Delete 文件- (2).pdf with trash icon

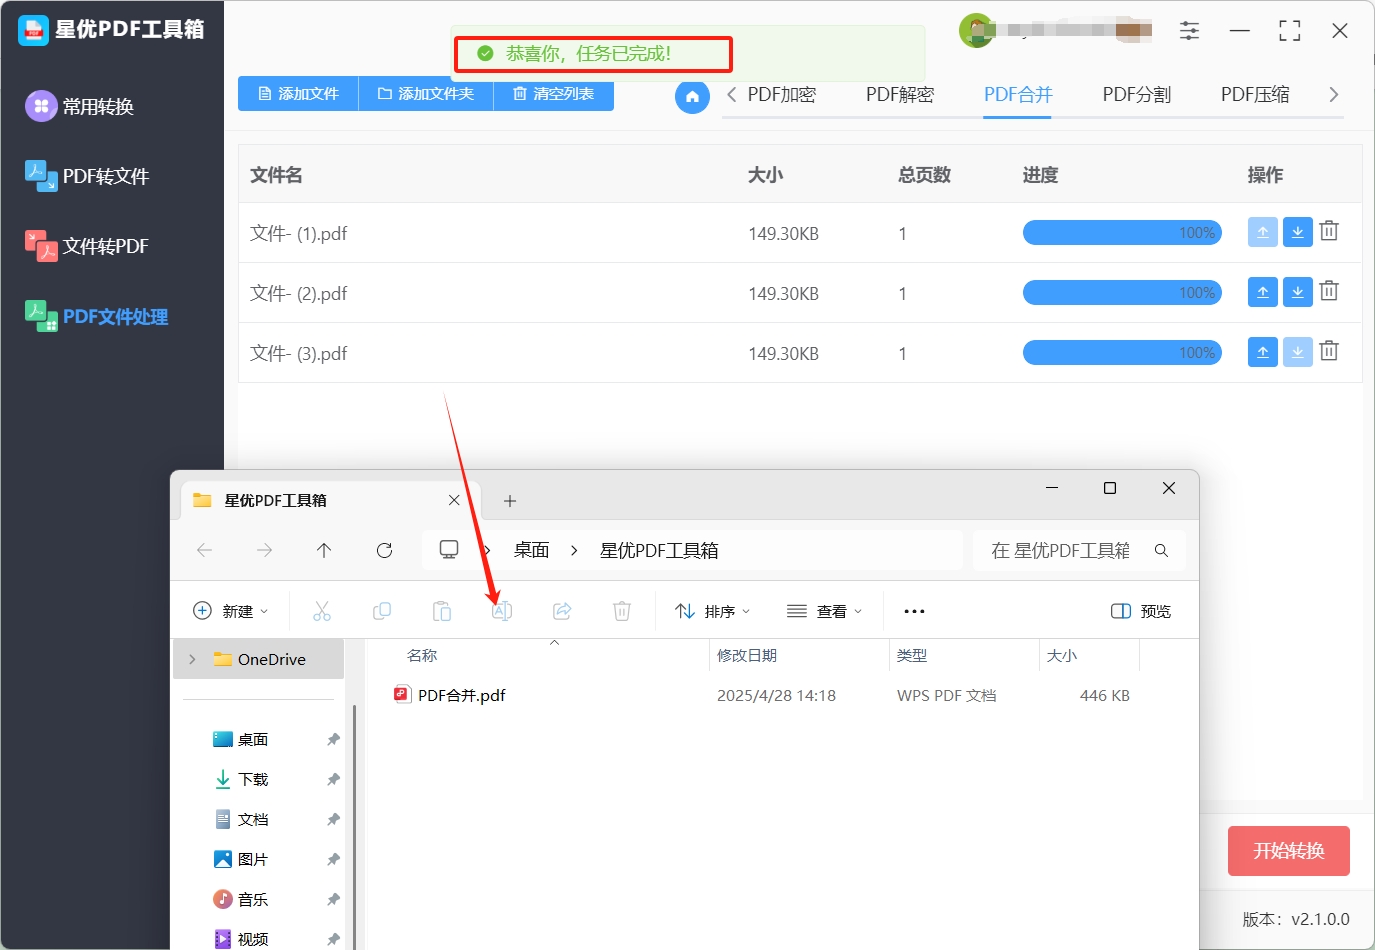point(1329,292)
